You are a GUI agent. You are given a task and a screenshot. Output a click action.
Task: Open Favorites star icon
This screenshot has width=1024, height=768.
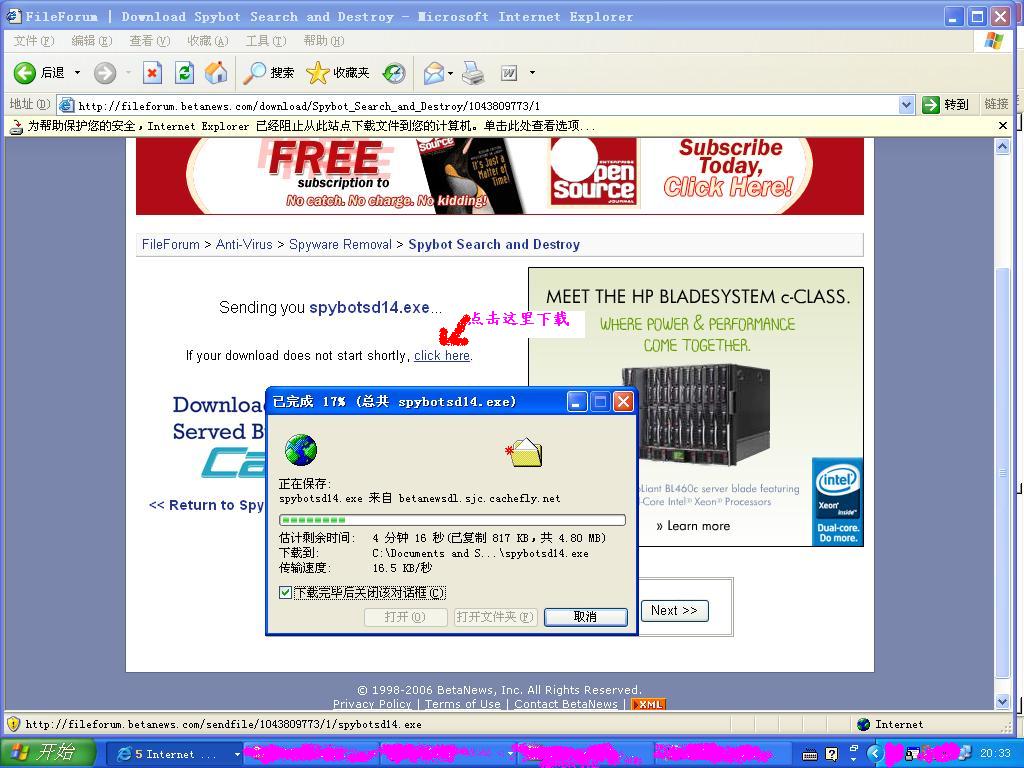pos(317,72)
